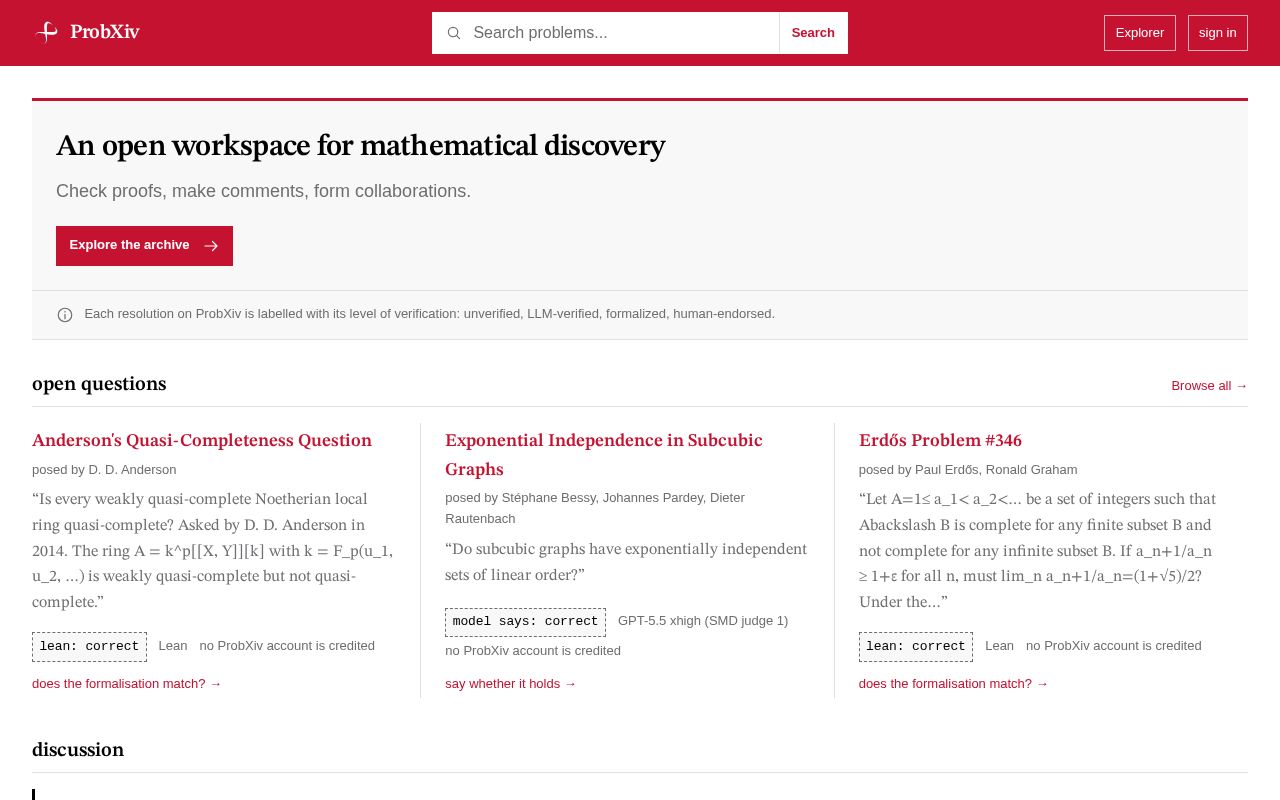Click the ProbXiv site name text
Viewport: 1280px width, 800px height.
pos(105,32)
